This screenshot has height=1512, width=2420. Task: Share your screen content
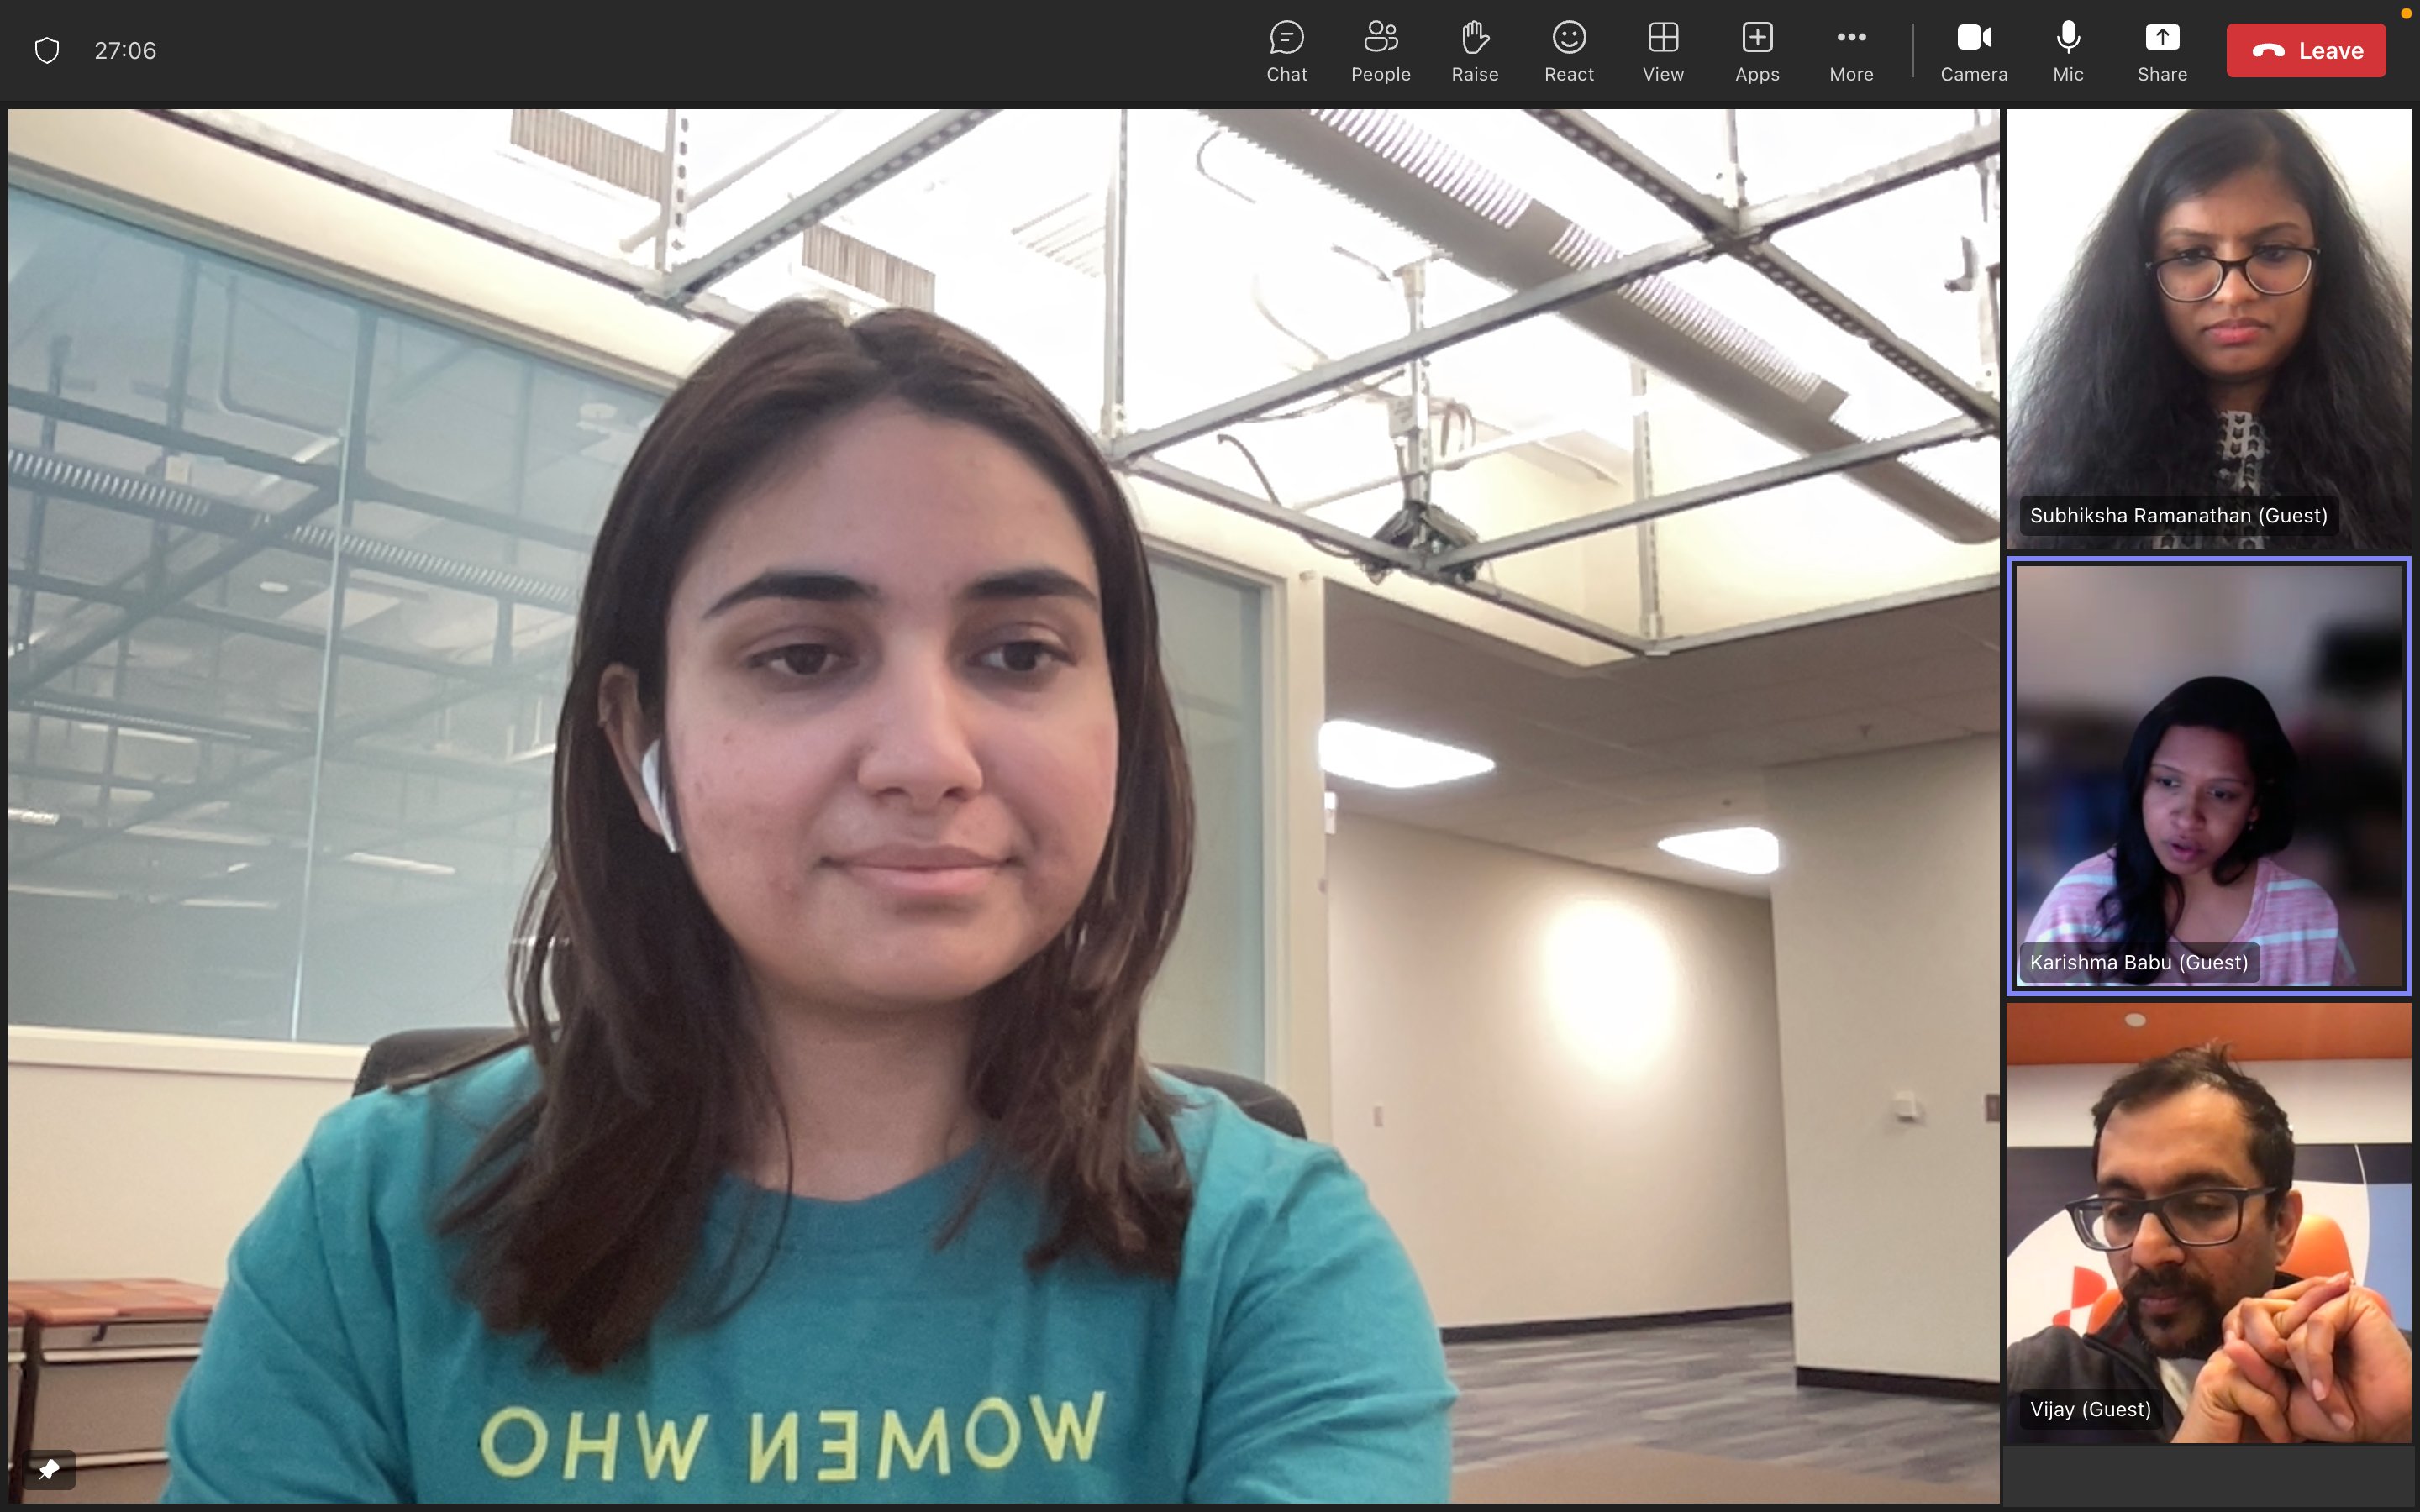pos(2161,51)
